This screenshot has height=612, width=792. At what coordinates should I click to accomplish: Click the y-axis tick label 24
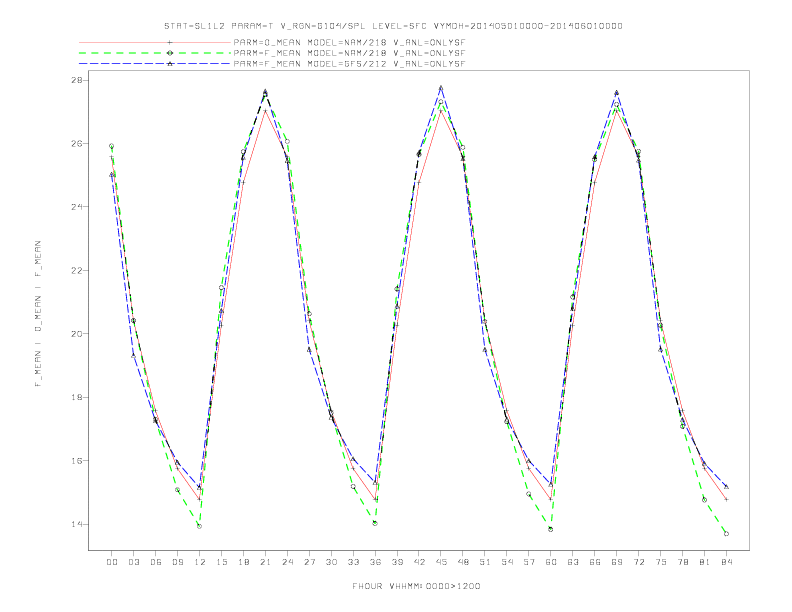[x=79, y=207]
